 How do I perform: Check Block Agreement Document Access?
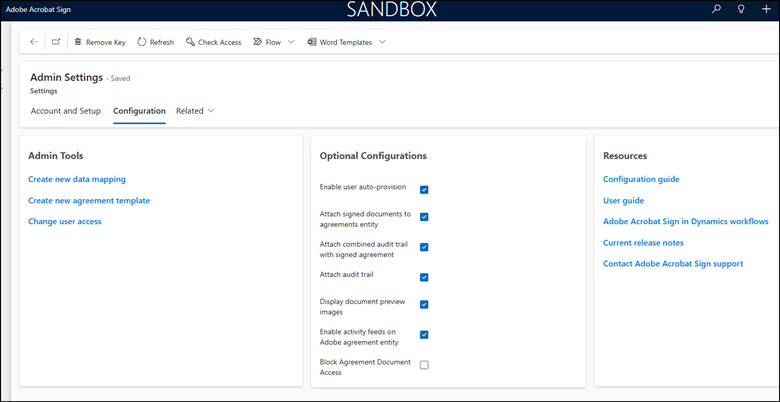tap(424, 365)
